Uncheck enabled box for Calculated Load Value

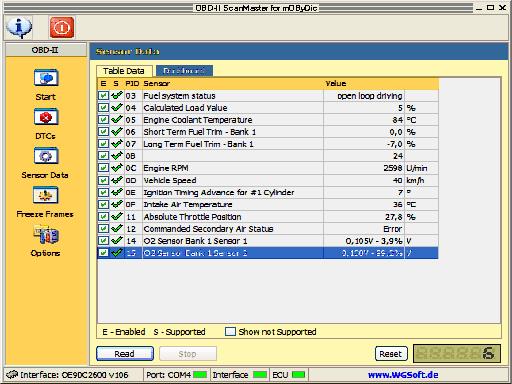[103, 108]
